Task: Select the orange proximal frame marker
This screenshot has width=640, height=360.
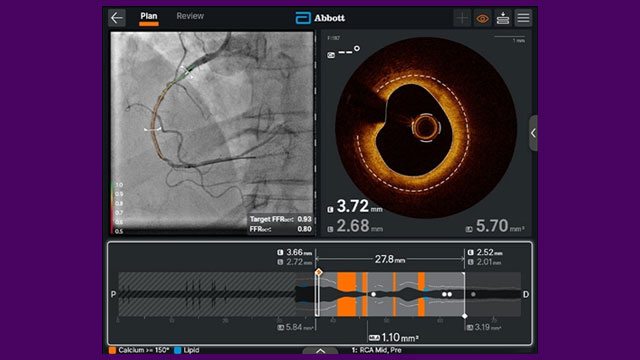Action: click(x=319, y=272)
